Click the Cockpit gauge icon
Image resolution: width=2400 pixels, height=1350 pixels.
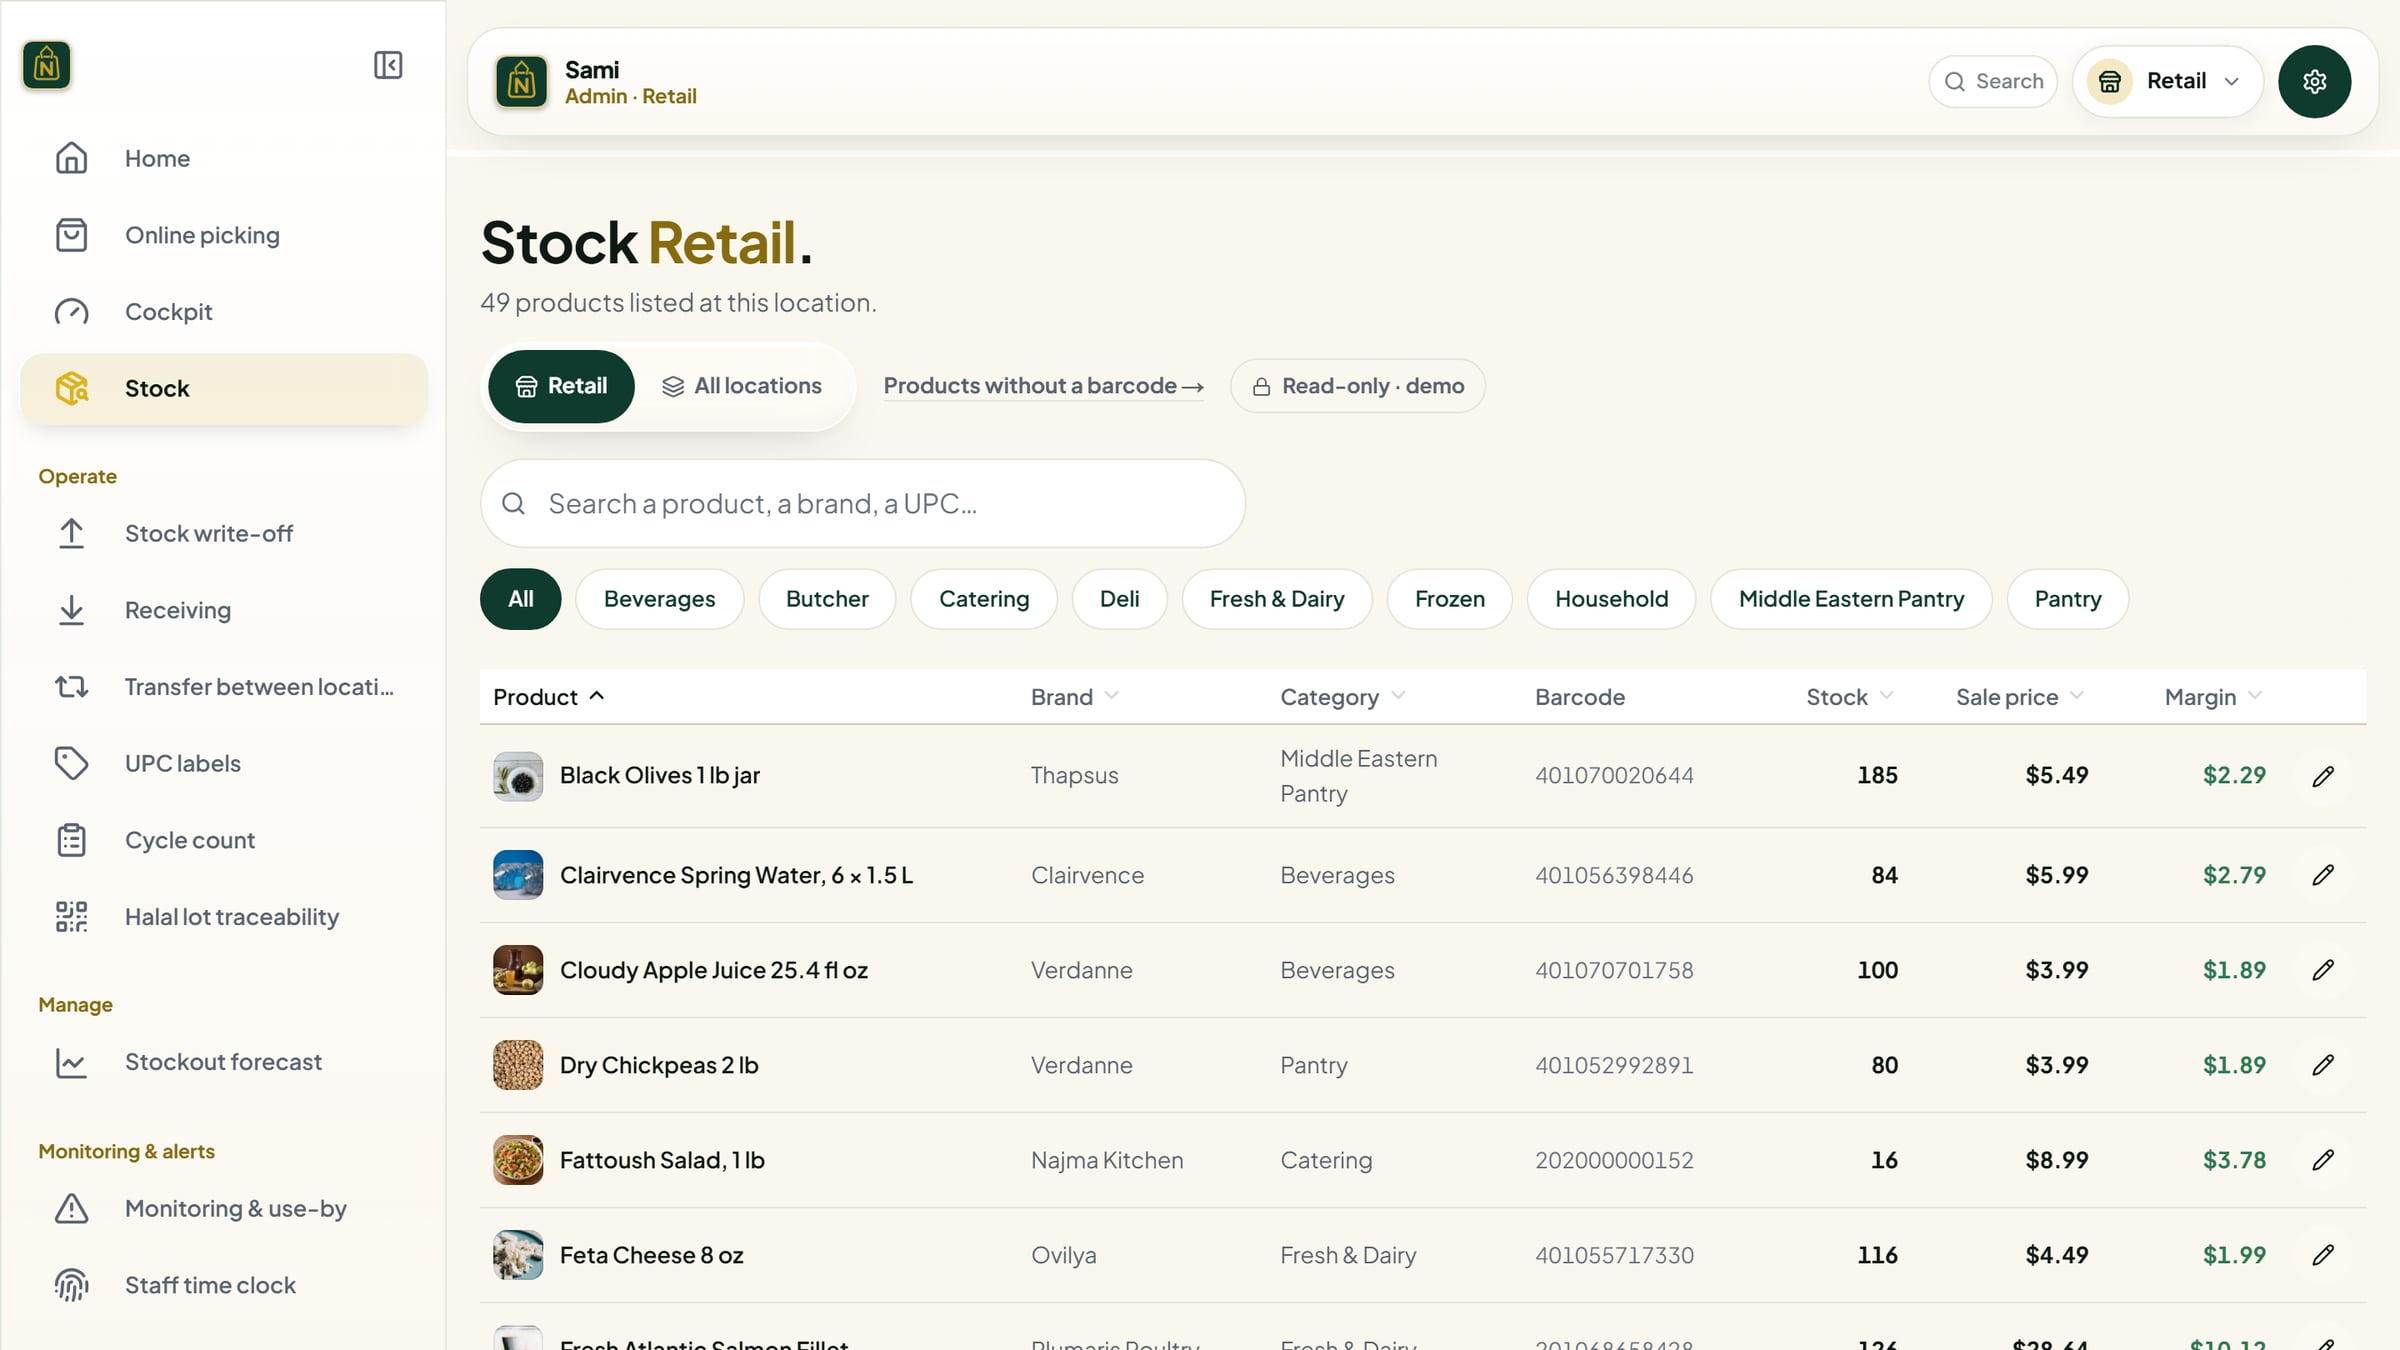click(x=71, y=312)
